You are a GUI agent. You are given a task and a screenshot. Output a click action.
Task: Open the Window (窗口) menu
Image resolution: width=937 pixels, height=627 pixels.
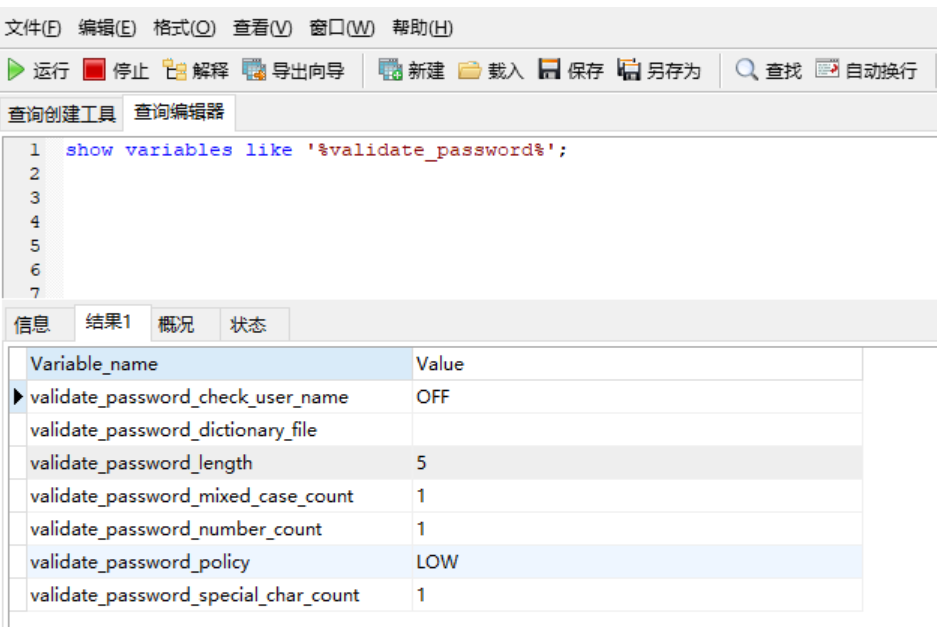[342, 27]
